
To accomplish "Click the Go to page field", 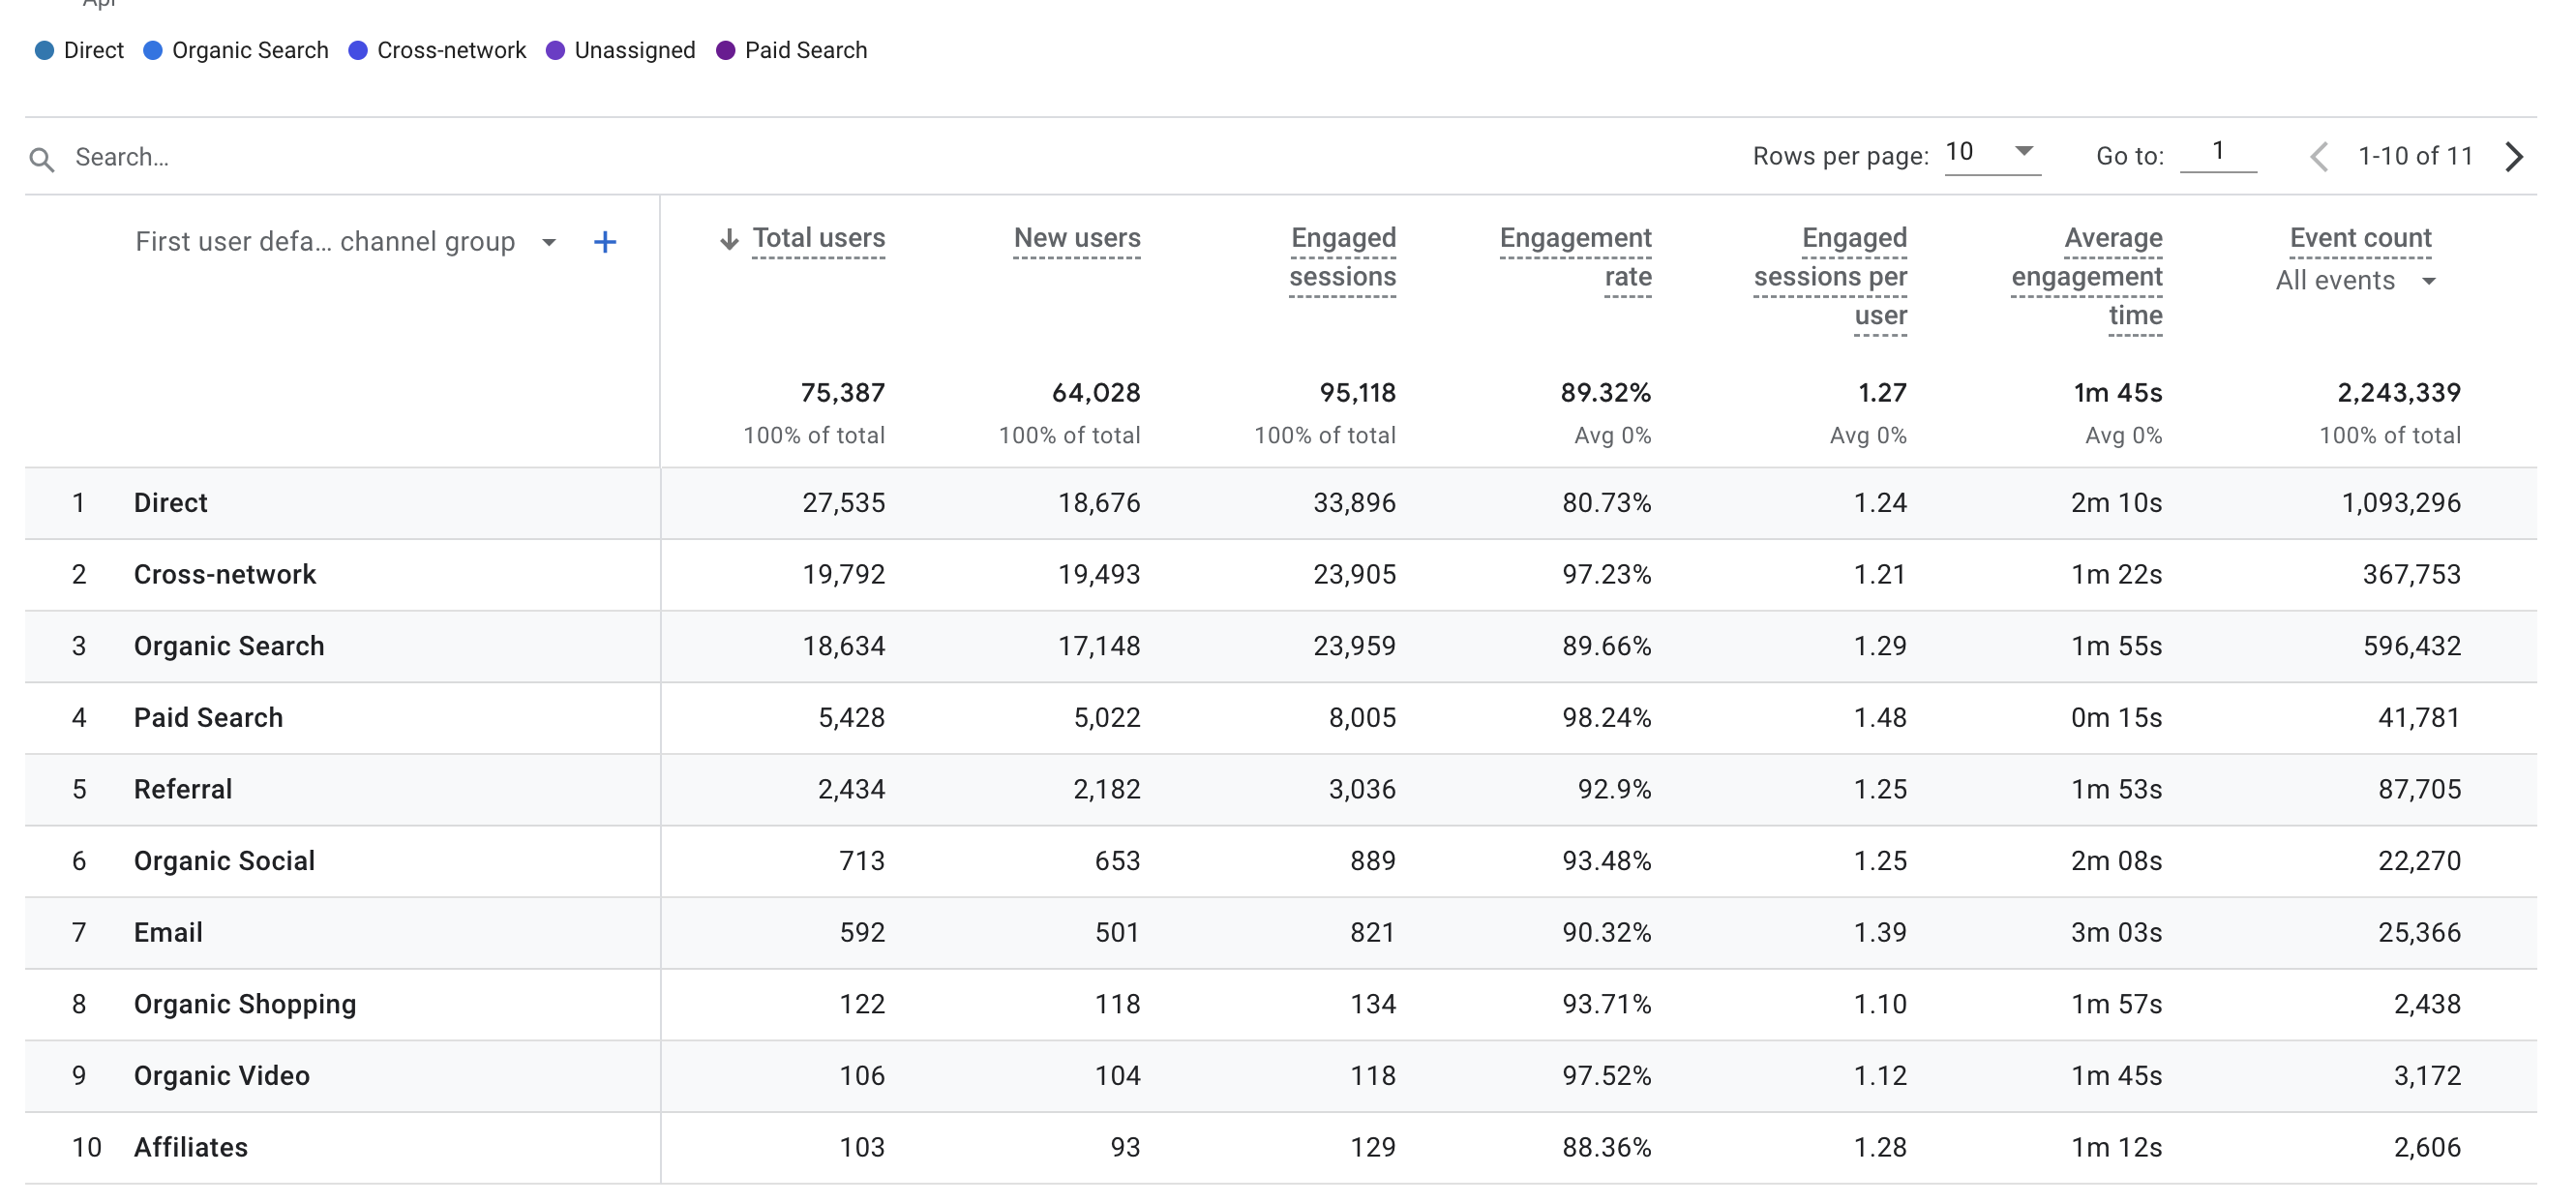I will pos(2217,152).
